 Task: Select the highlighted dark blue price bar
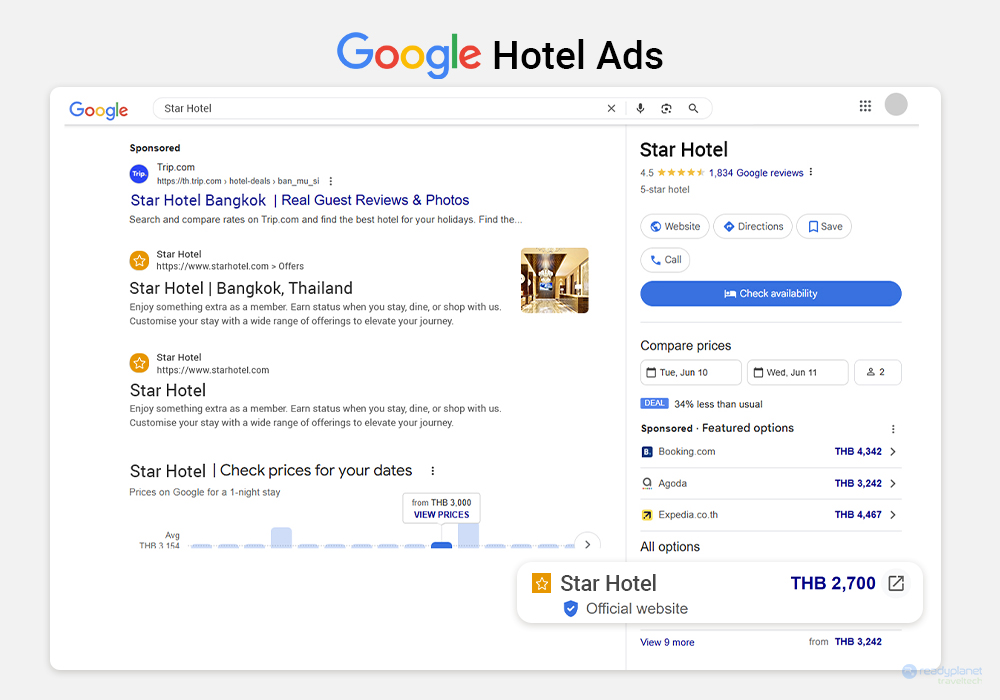[x=441, y=545]
